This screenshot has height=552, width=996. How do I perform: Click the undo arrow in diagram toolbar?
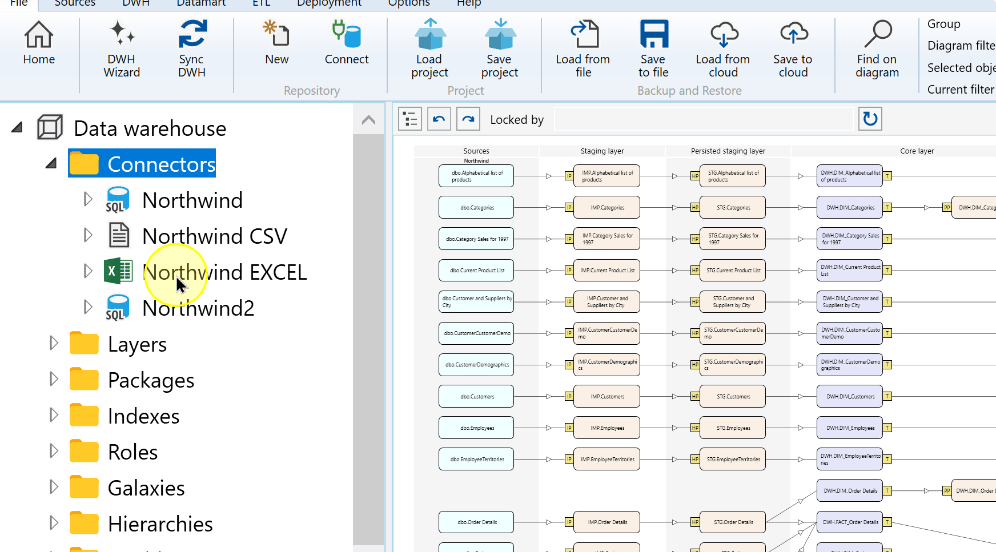(439, 119)
